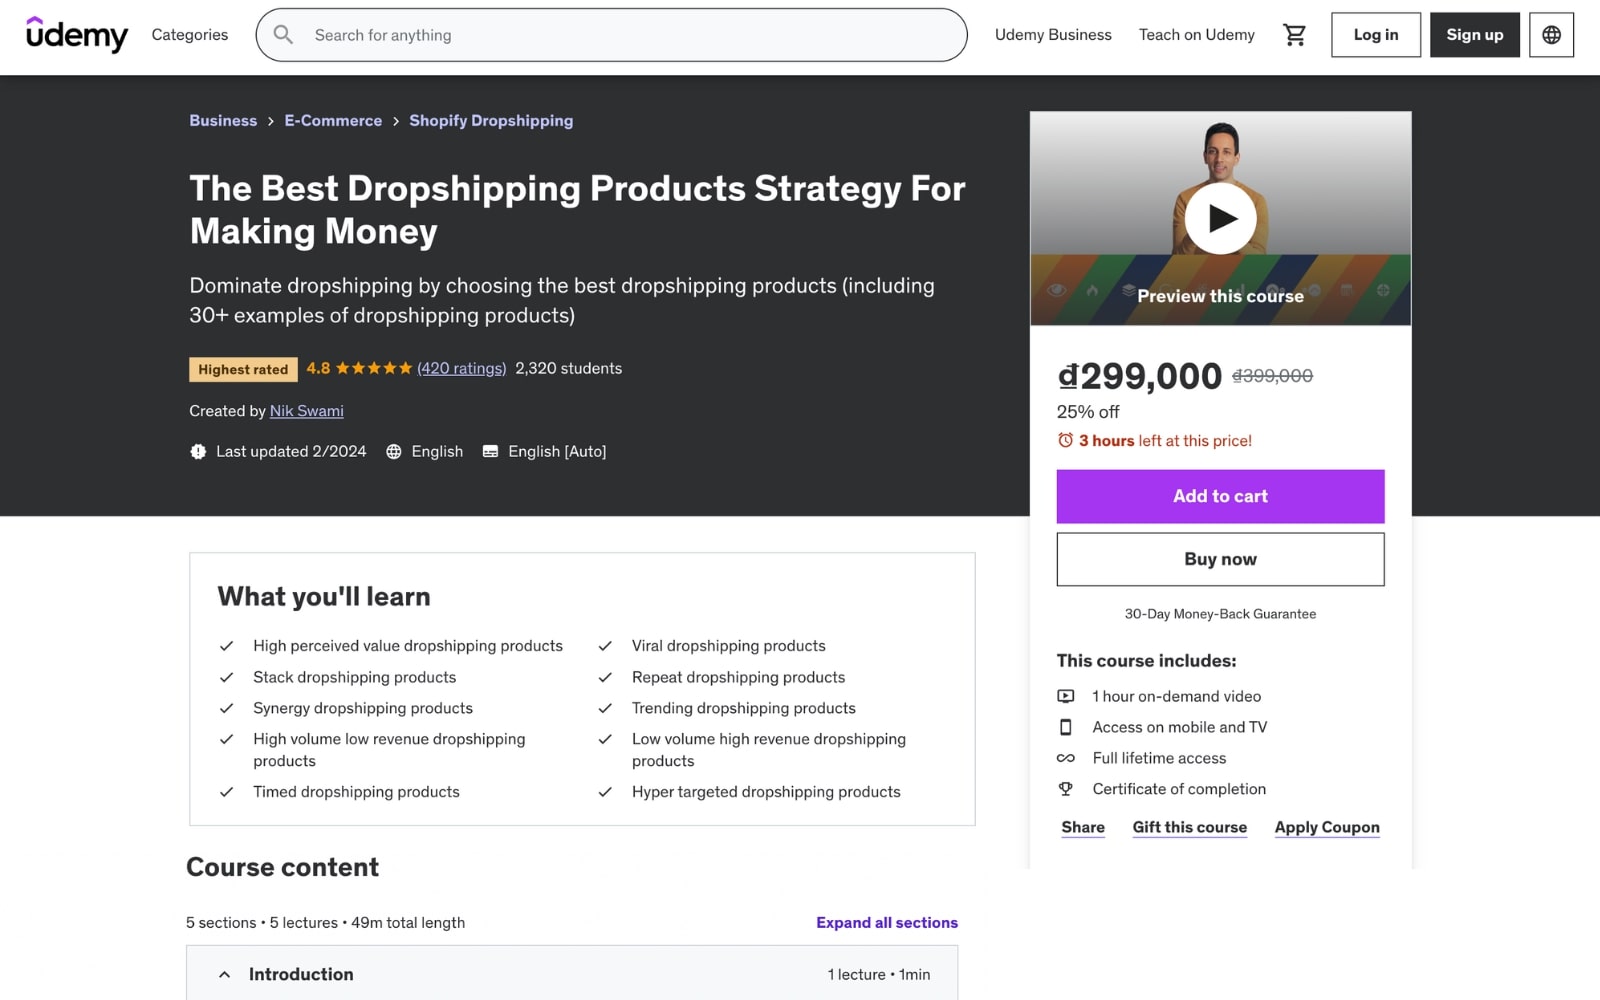The width and height of the screenshot is (1600, 1000).
Task: Expand all course sections
Action: (887, 922)
